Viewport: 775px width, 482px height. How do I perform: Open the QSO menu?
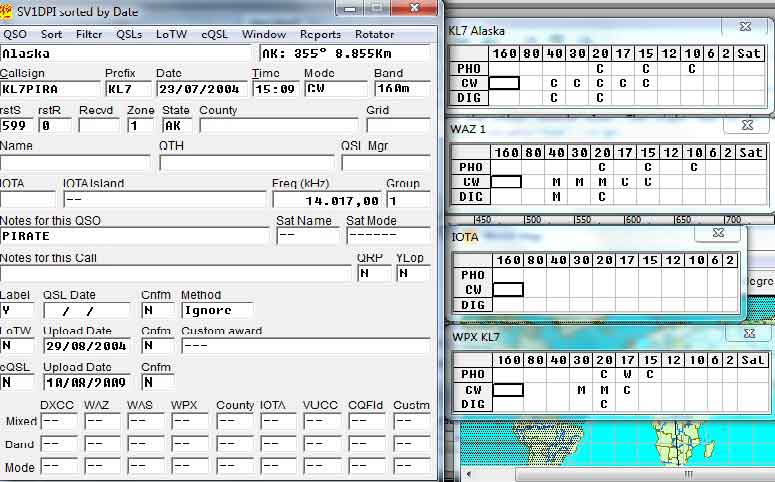[x=15, y=34]
